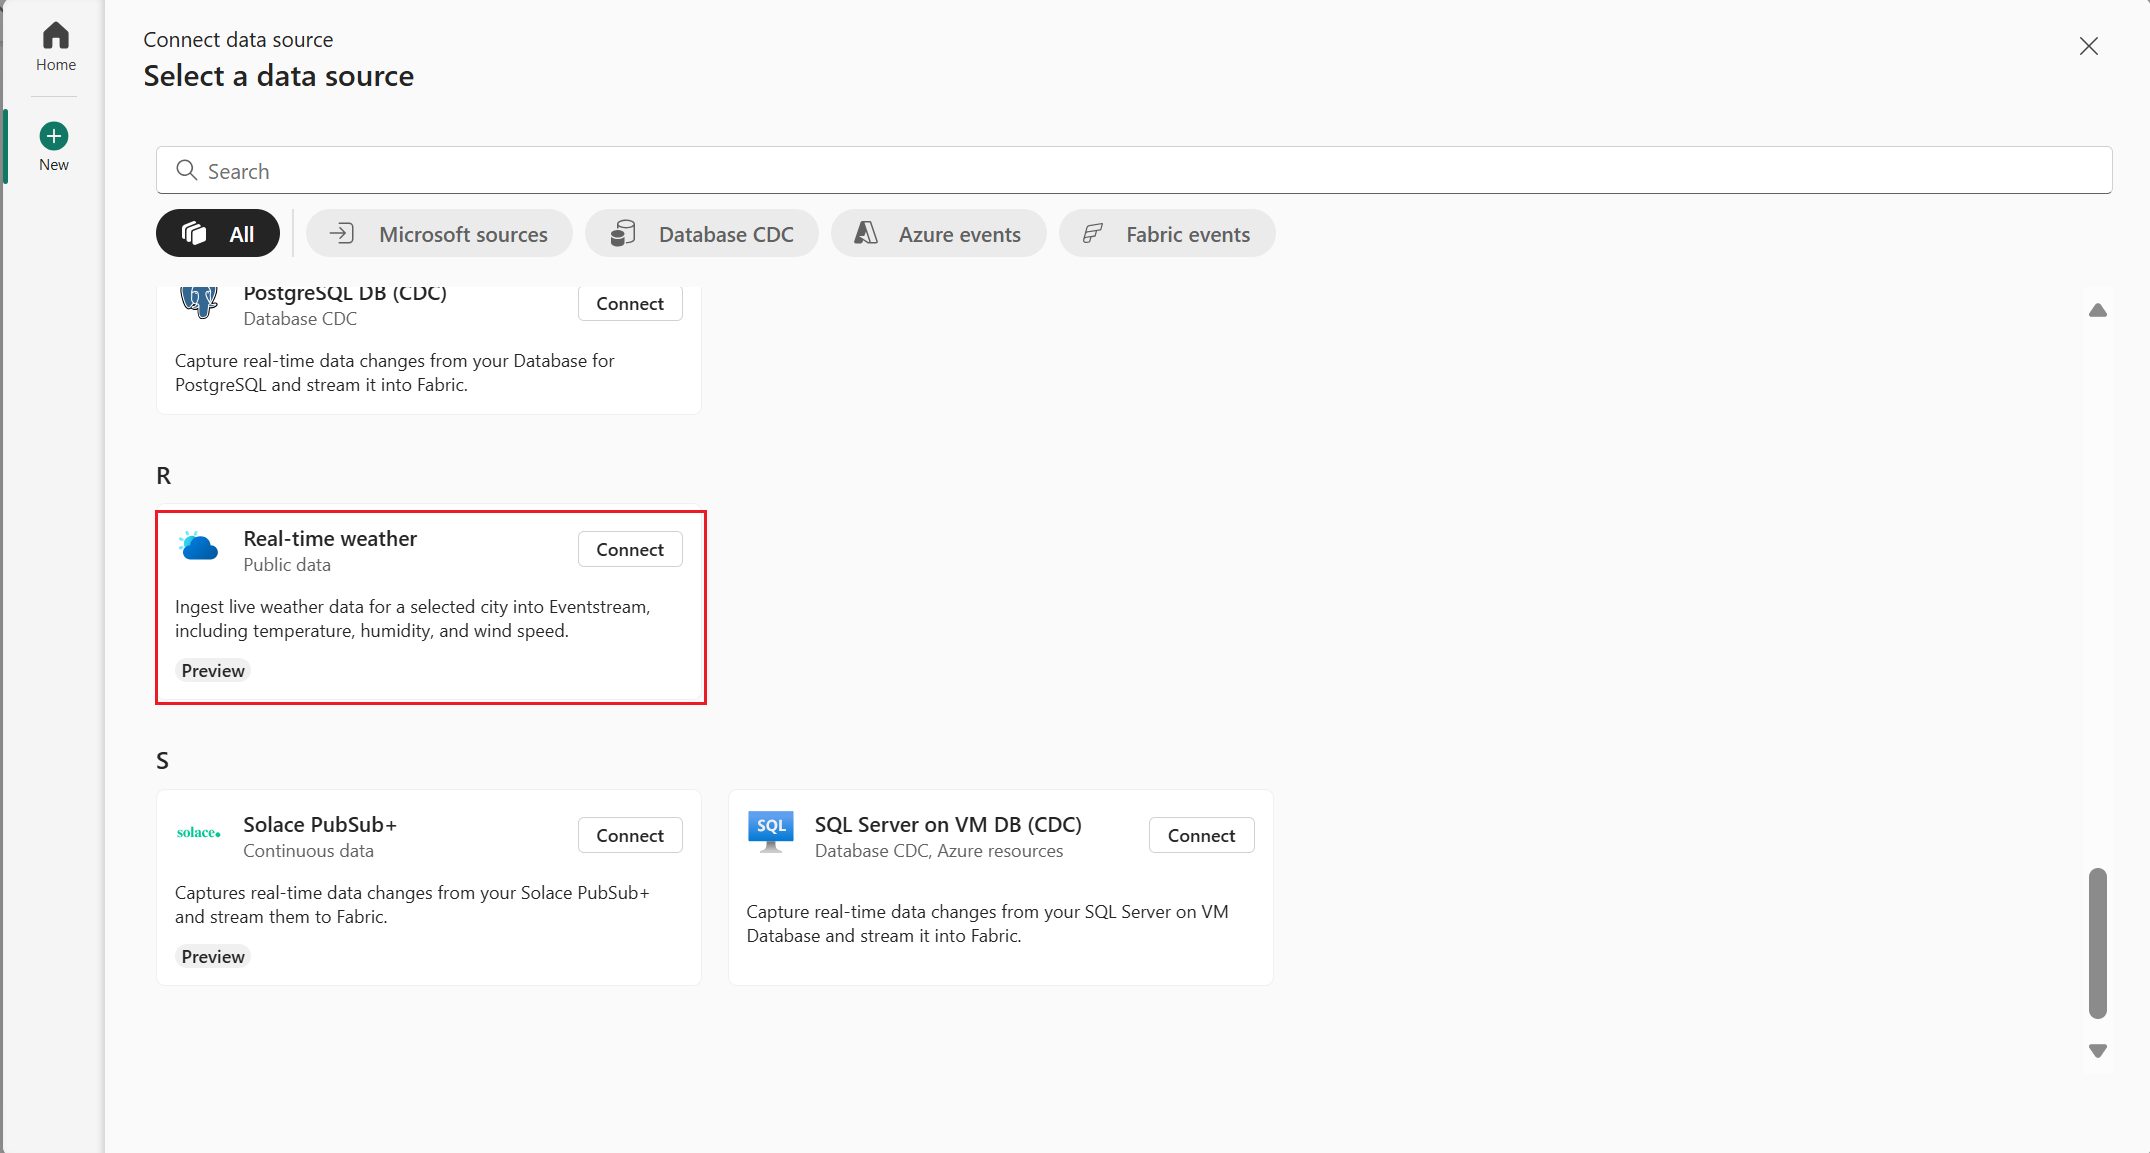2150x1153 pixels.
Task: Switch to Database CDC filter
Action: coord(702,234)
